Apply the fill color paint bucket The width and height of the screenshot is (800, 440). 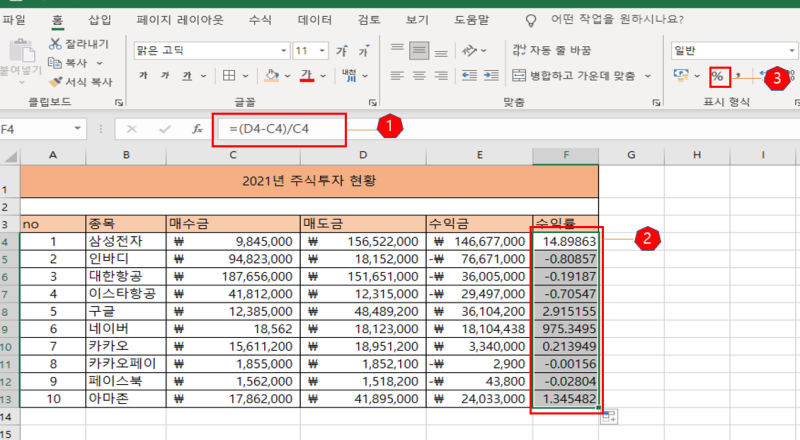(271, 76)
